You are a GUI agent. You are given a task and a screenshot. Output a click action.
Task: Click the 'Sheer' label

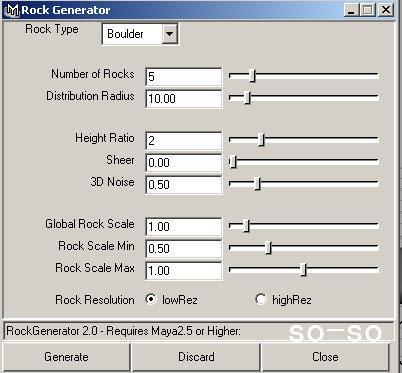[x=120, y=160]
